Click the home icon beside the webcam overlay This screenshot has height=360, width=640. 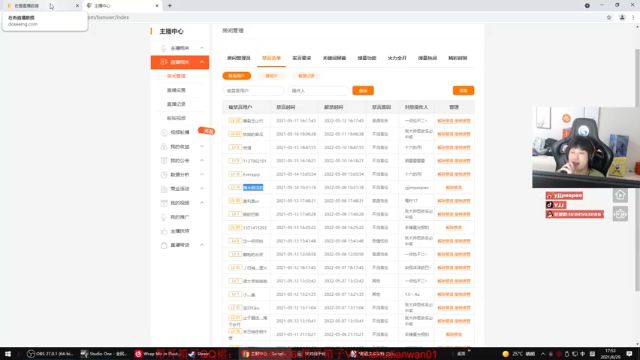620,195
